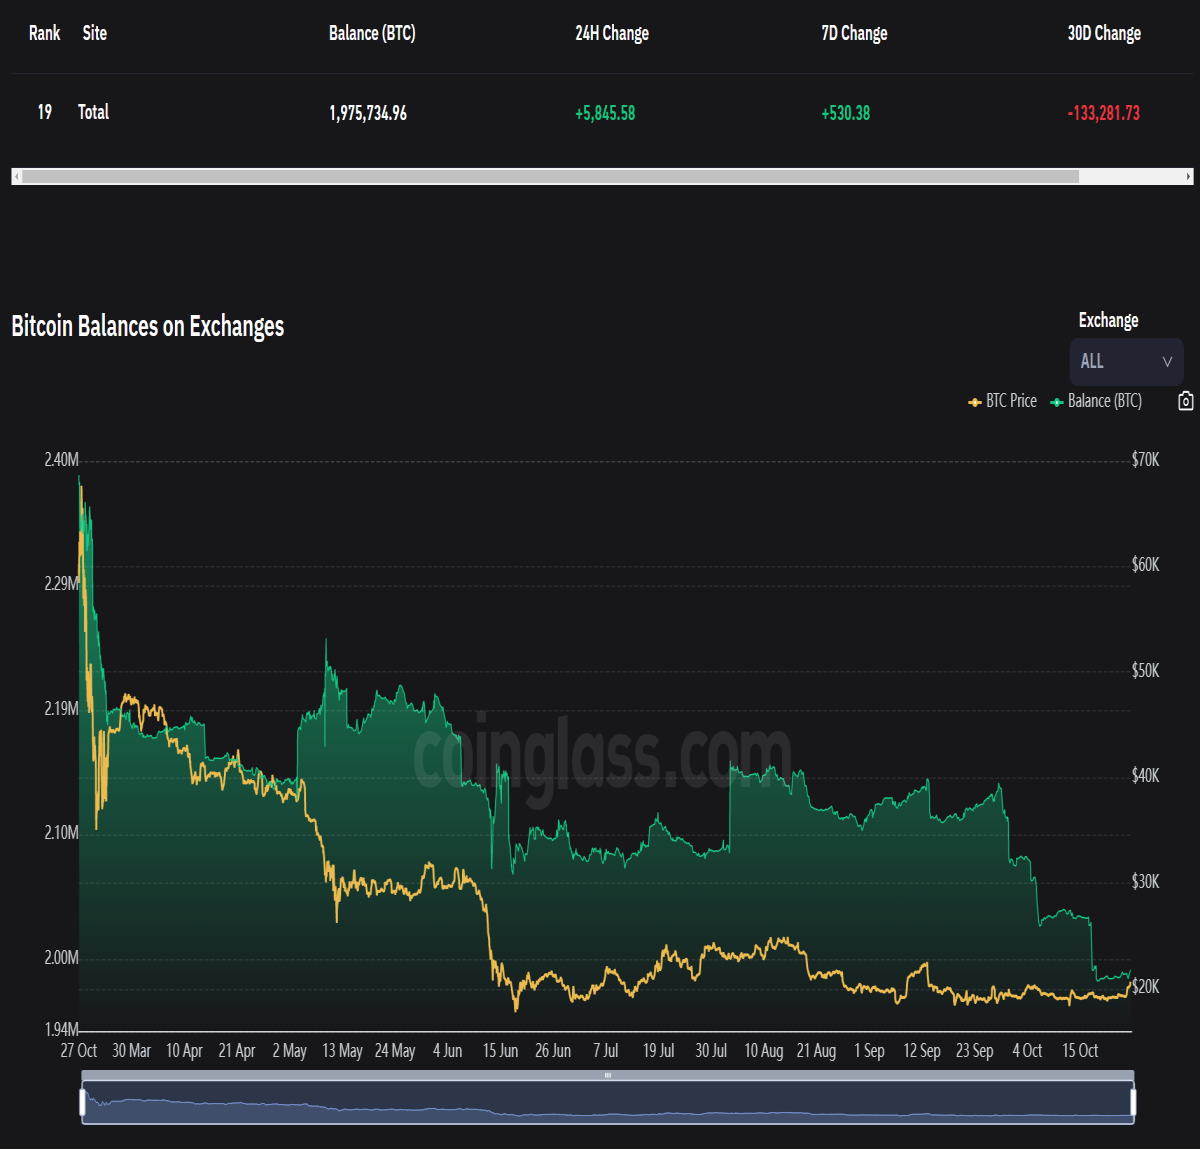Click the -133,281.73 30D change value
The width and height of the screenshot is (1200, 1149).
point(1104,113)
